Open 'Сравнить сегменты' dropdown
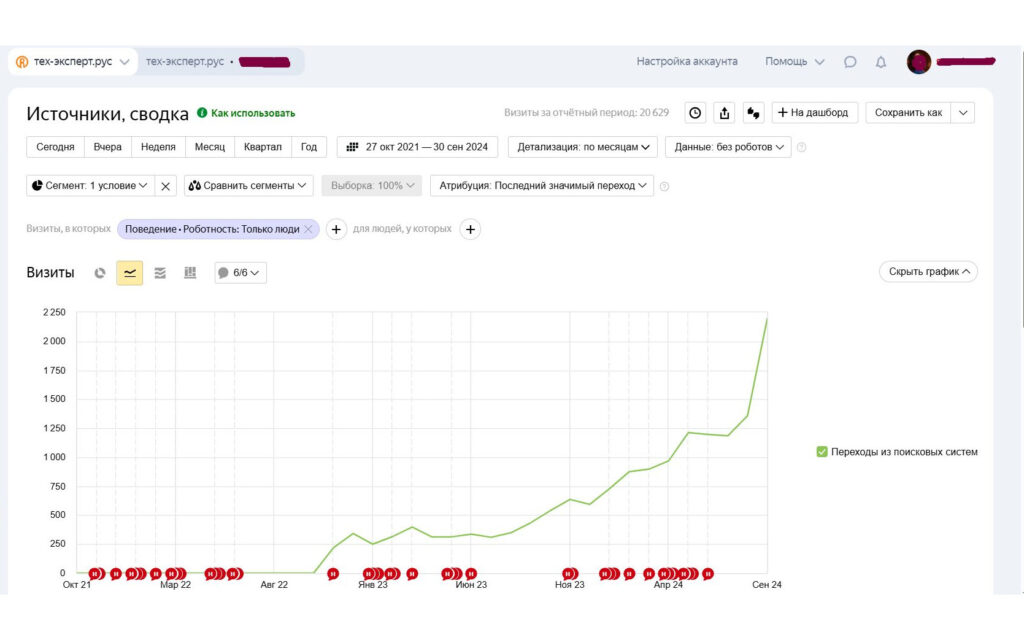1024x640 pixels. (x=248, y=185)
